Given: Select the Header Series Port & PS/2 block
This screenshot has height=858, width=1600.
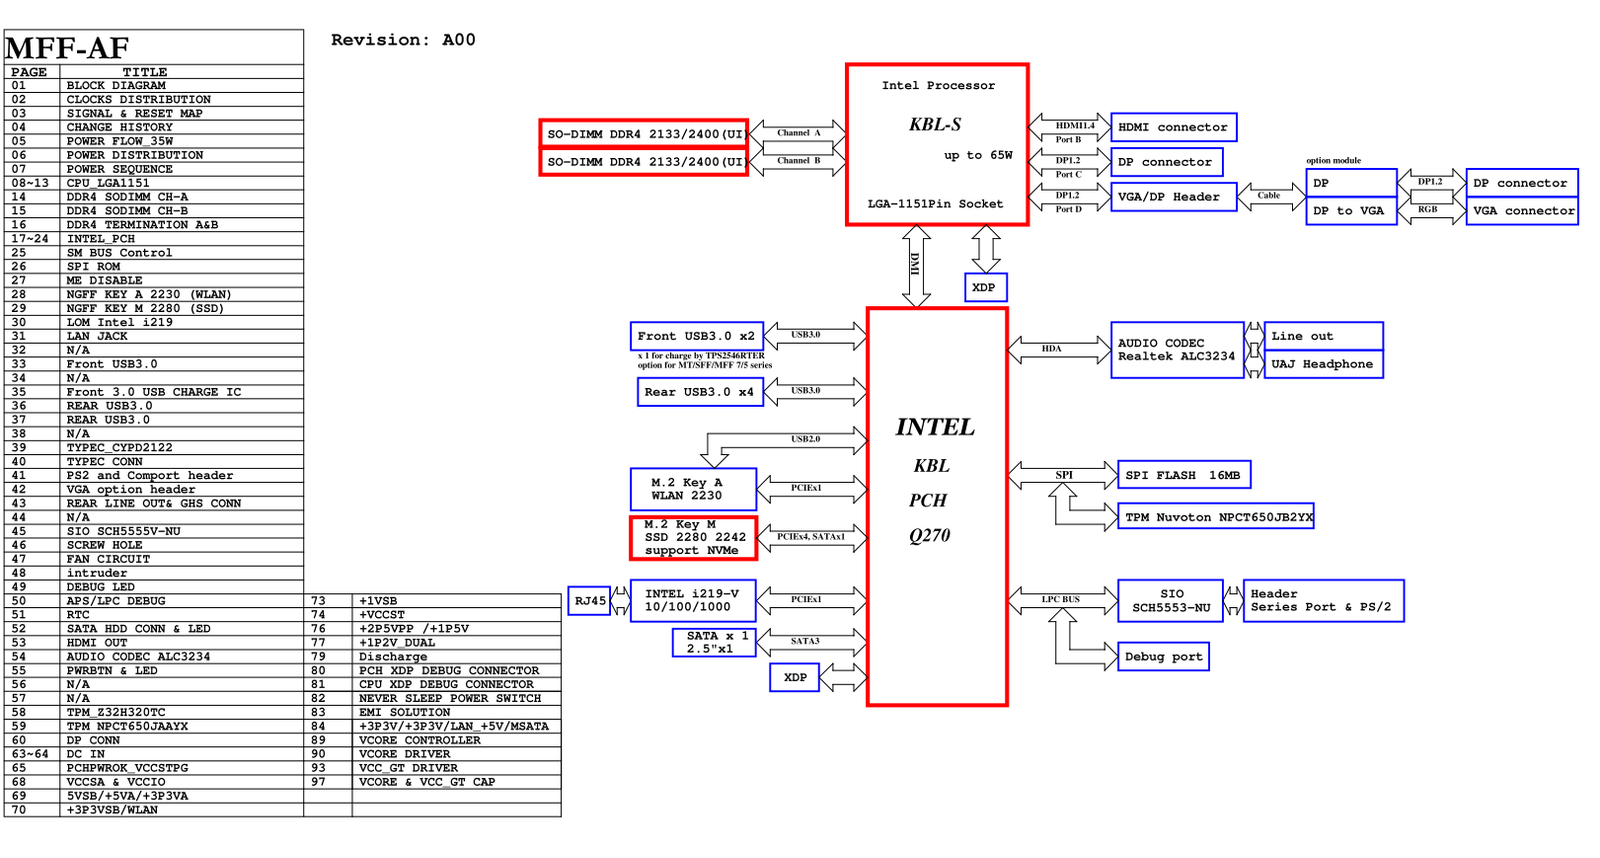Looking at the screenshot, I should [1323, 601].
